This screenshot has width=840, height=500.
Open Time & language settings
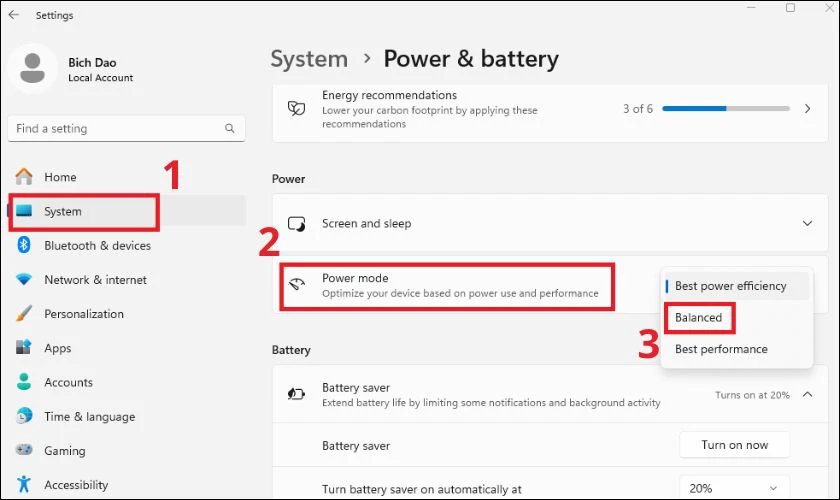tap(89, 417)
